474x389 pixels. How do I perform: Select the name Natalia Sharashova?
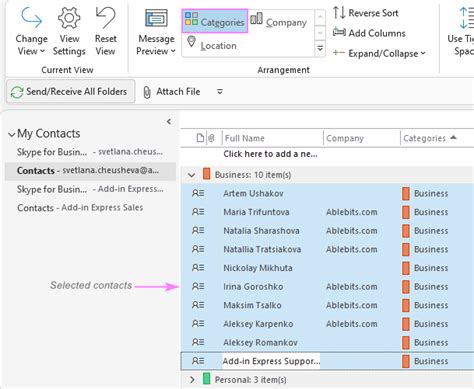coord(261,231)
